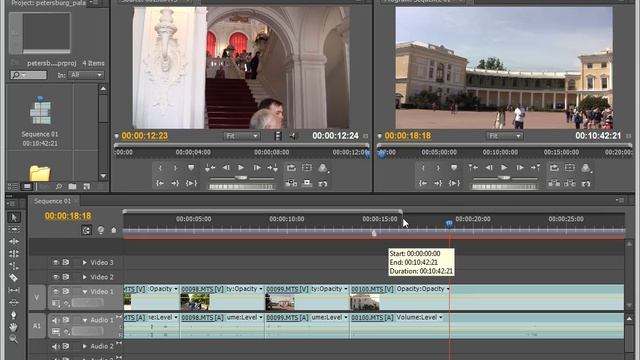Select the Track Select tool
The width and height of the screenshot is (640, 360).
click(x=13, y=229)
